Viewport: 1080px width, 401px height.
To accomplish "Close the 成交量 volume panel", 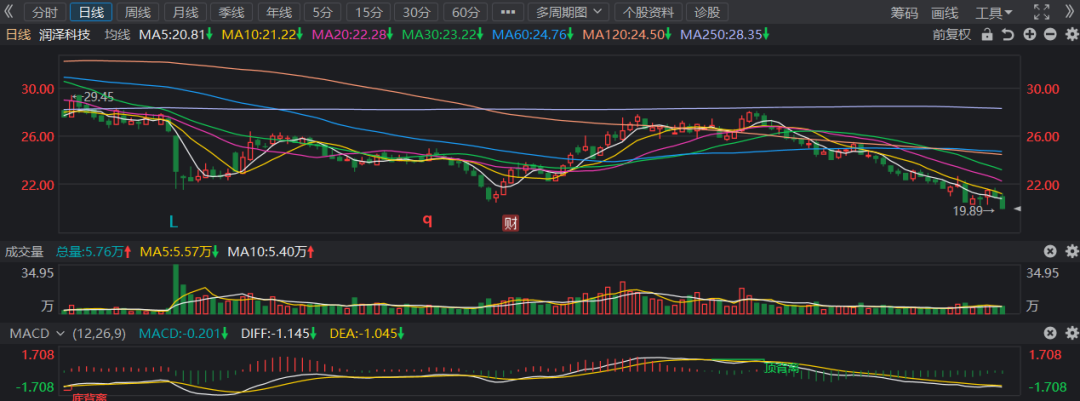I will point(1050,252).
